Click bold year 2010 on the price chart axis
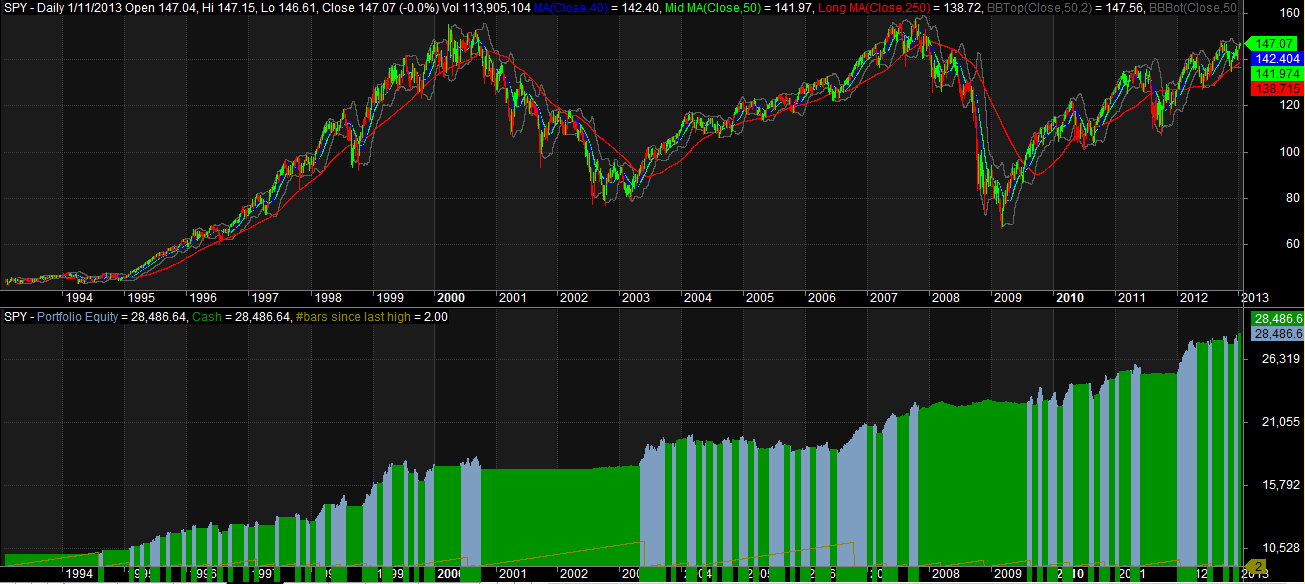Viewport: 1305px width, 584px height. pos(1070,298)
